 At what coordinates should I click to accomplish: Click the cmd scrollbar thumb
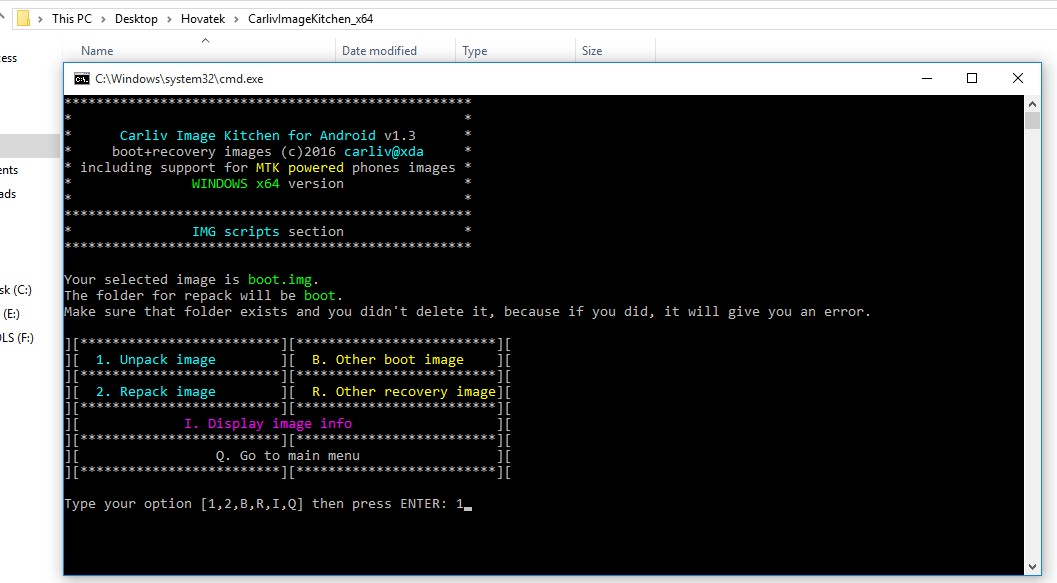point(1032,121)
